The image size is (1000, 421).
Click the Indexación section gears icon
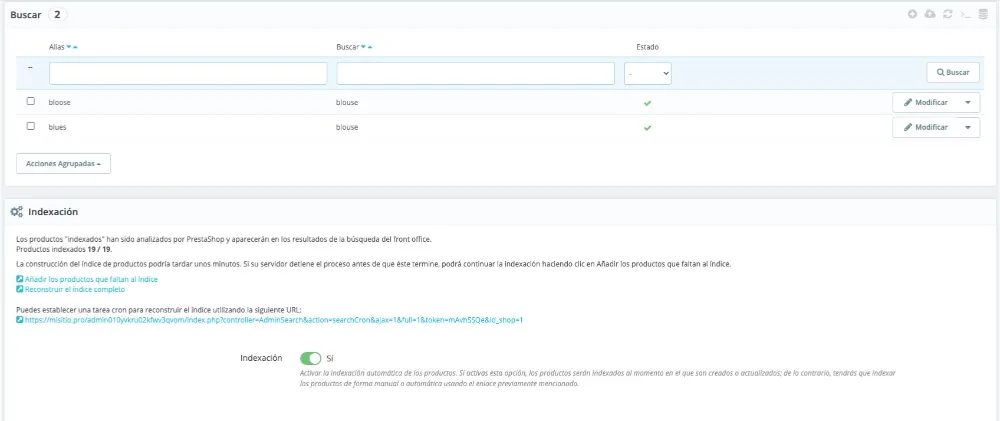(17, 212)
